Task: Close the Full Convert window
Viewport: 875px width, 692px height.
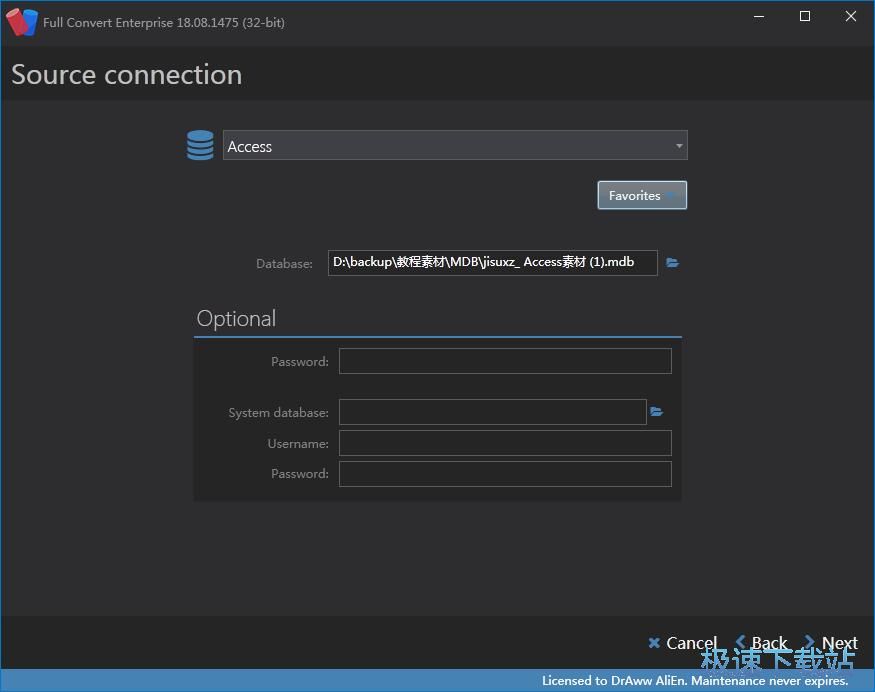Action: [x=851, y=17]
